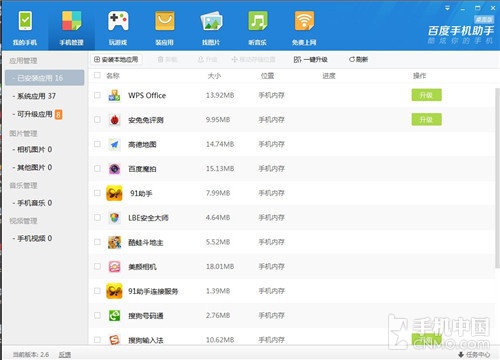Click the 美颜相机 app icon
Viewport: 500px width, 360px height.
(114, 267)
